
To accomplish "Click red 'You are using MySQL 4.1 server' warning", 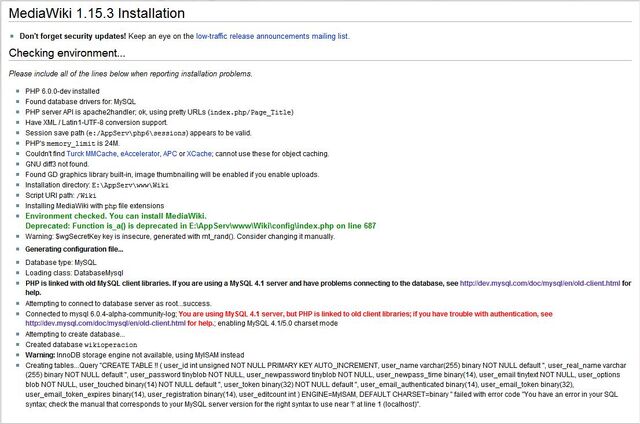I will (x=365, y=314).
